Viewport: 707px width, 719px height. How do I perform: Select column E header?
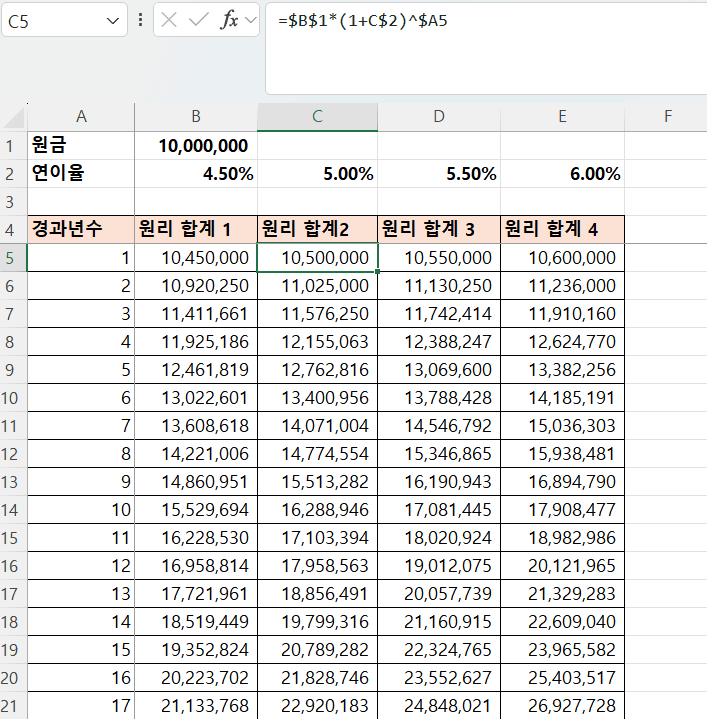tap(562, 117)
